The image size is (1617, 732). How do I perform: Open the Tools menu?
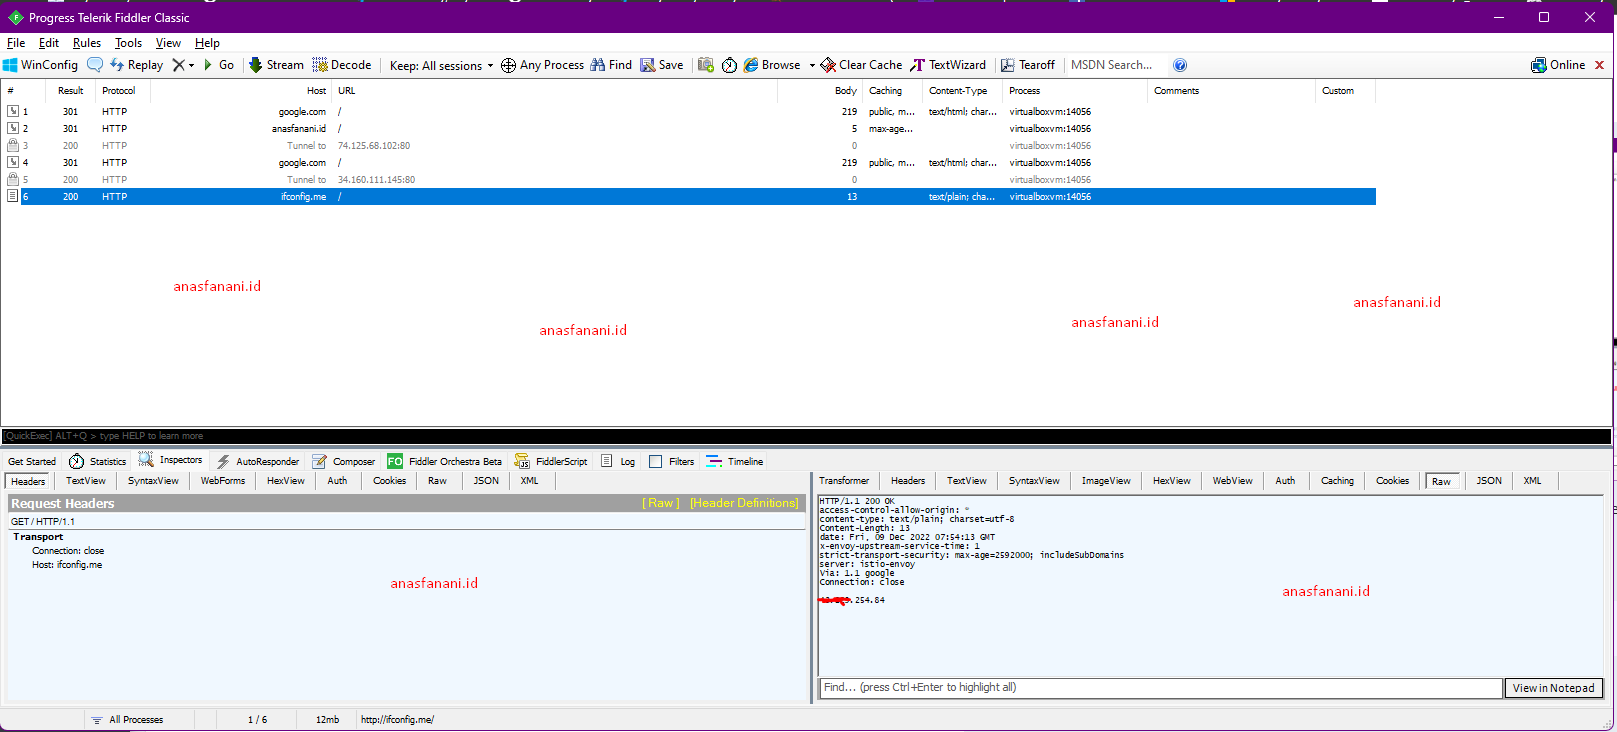click(x=128, y=43)
